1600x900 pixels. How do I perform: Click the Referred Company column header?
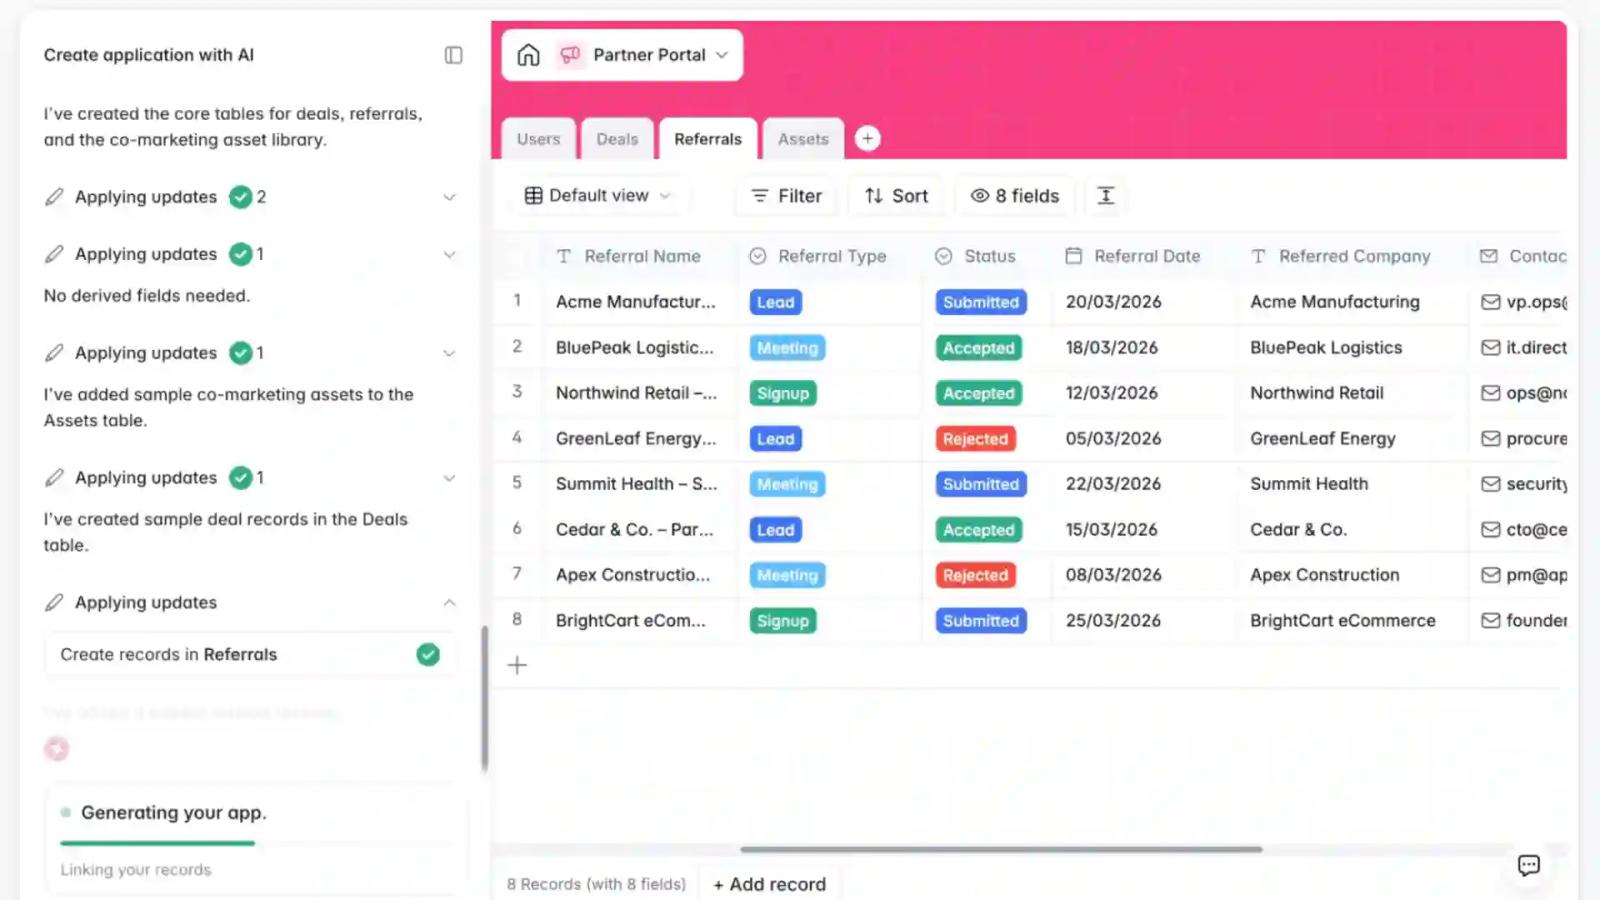click(x=1354, y=256)
